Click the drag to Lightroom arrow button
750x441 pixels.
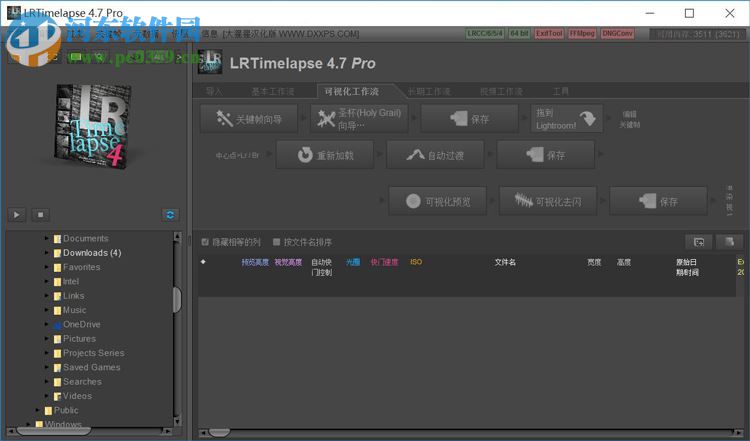point(566,119)
